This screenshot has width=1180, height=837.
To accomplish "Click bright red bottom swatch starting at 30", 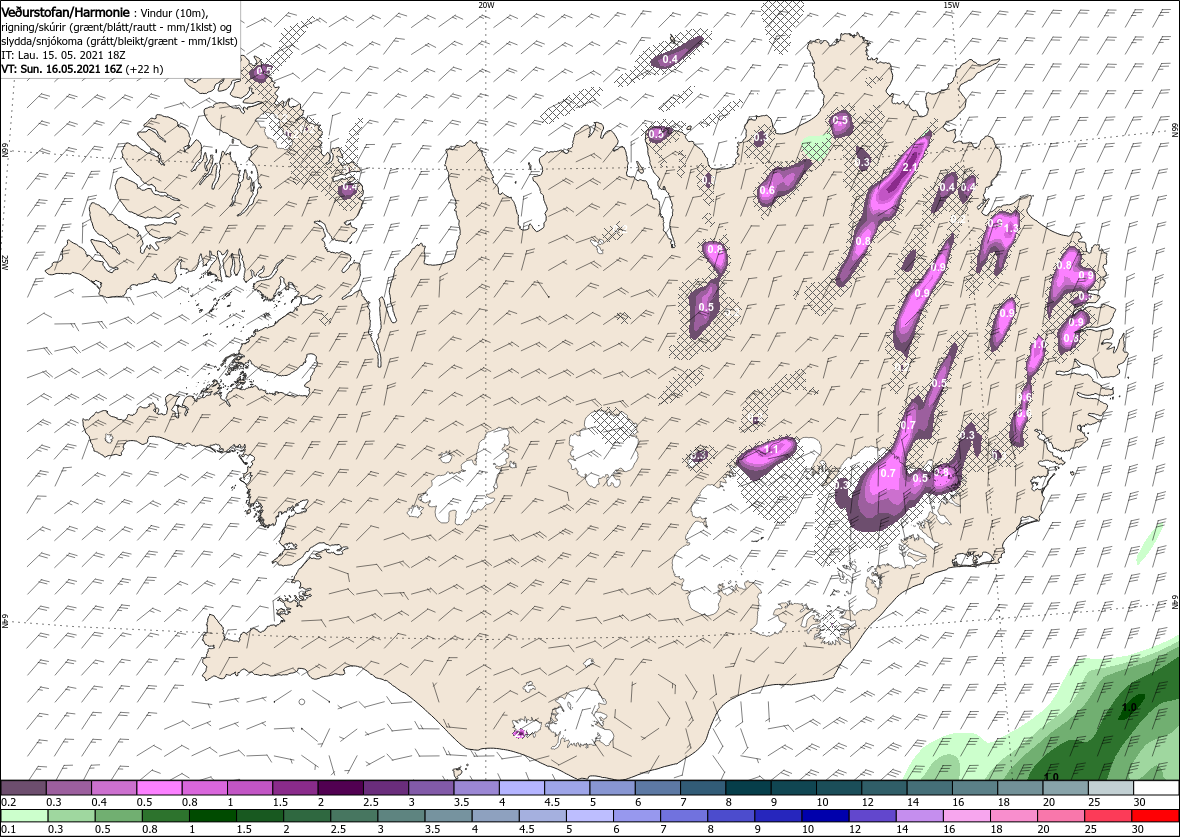I will [1155, 817].
